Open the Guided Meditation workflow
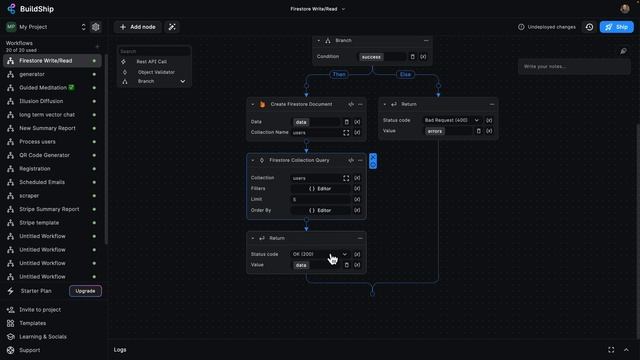Screen dimensions: 640x360 coord(52,88)
